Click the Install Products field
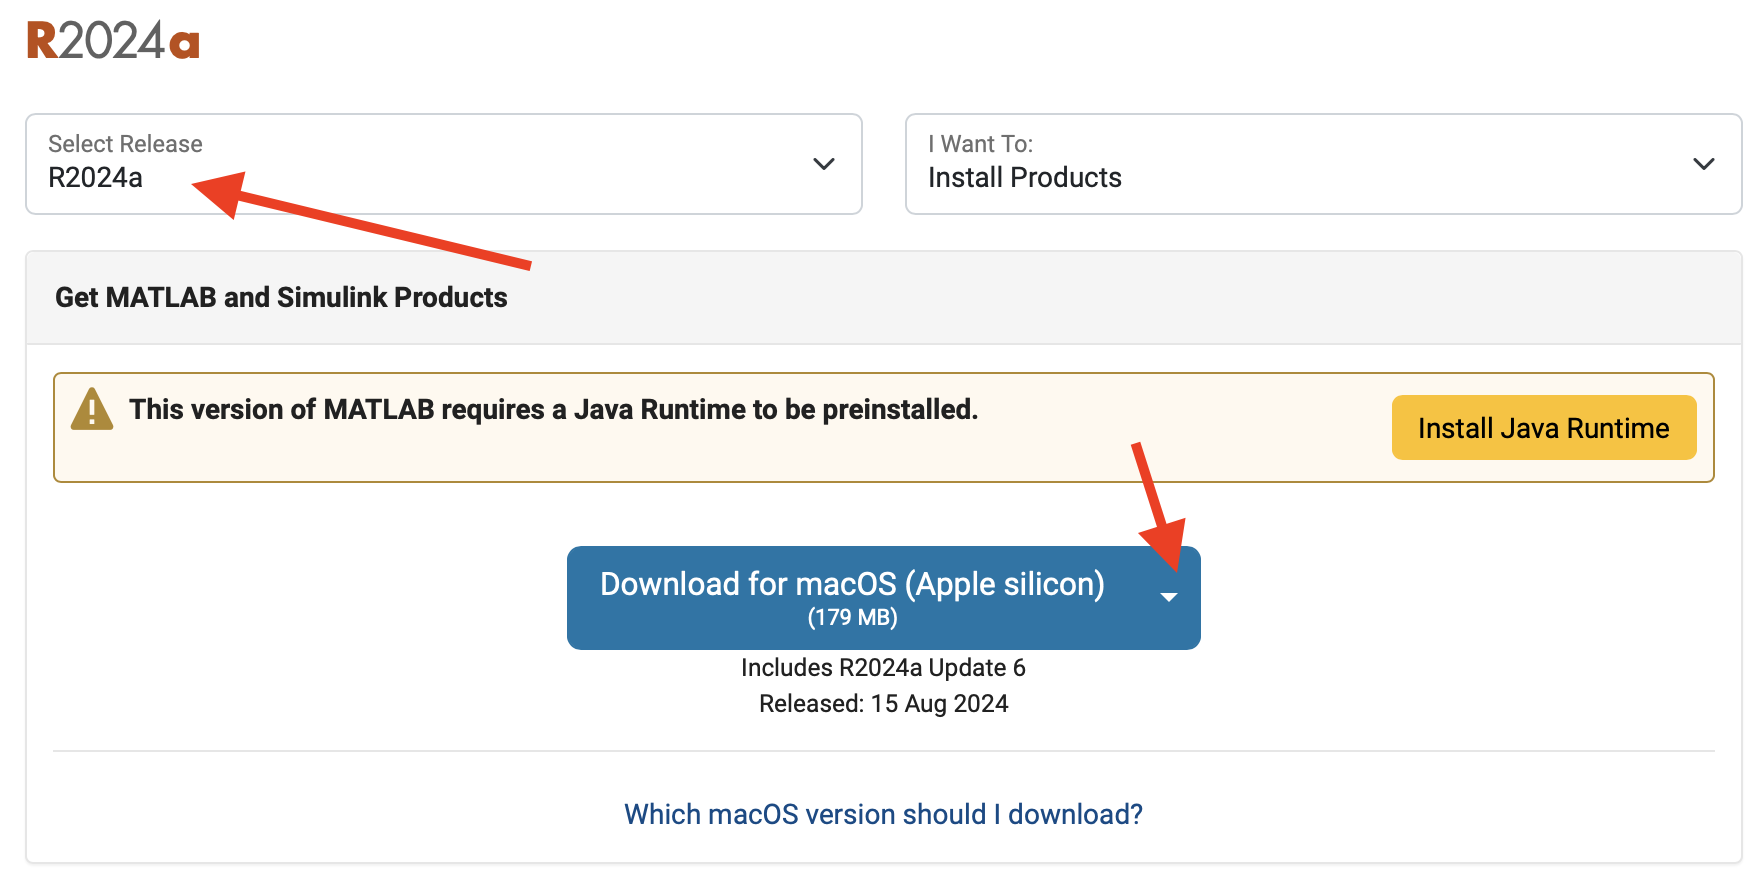This screenshot has height=876, width=1756. [x=1024, y=177]
